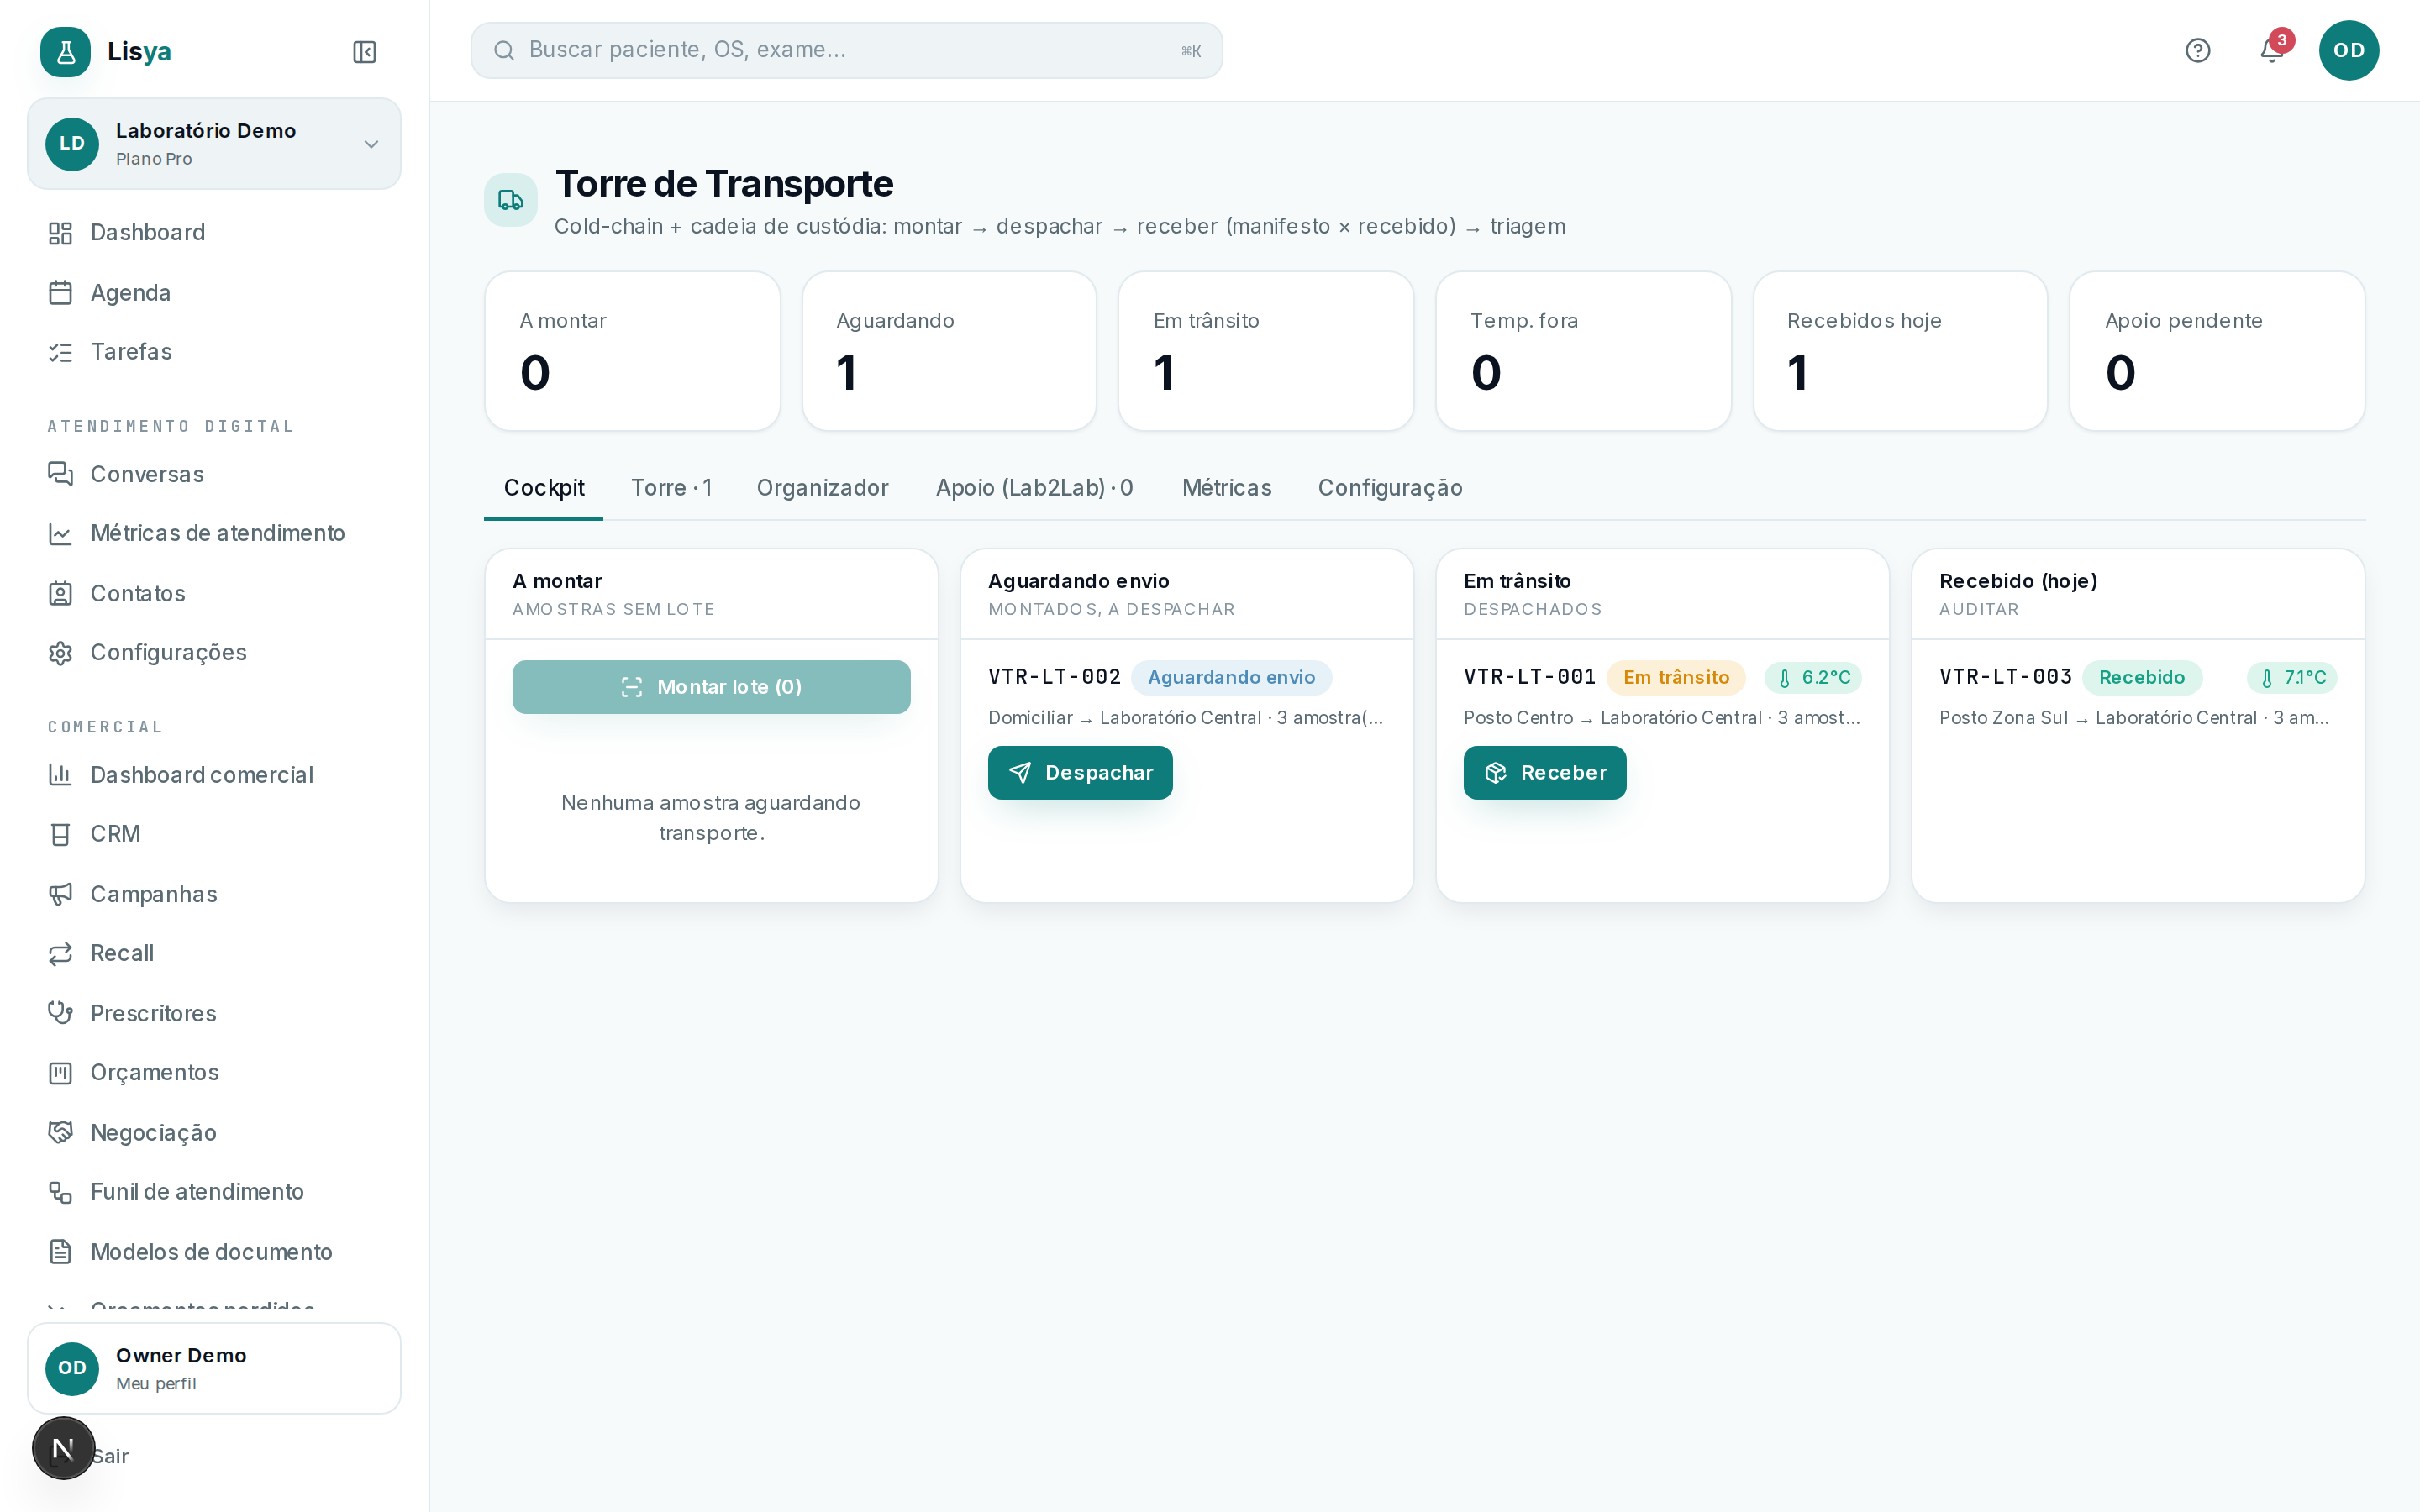Image resolution: width=2420 pixels, height=1512 pixels.
Task: Click the green Recebido status badge
Action: click(x=2142, y=678)
